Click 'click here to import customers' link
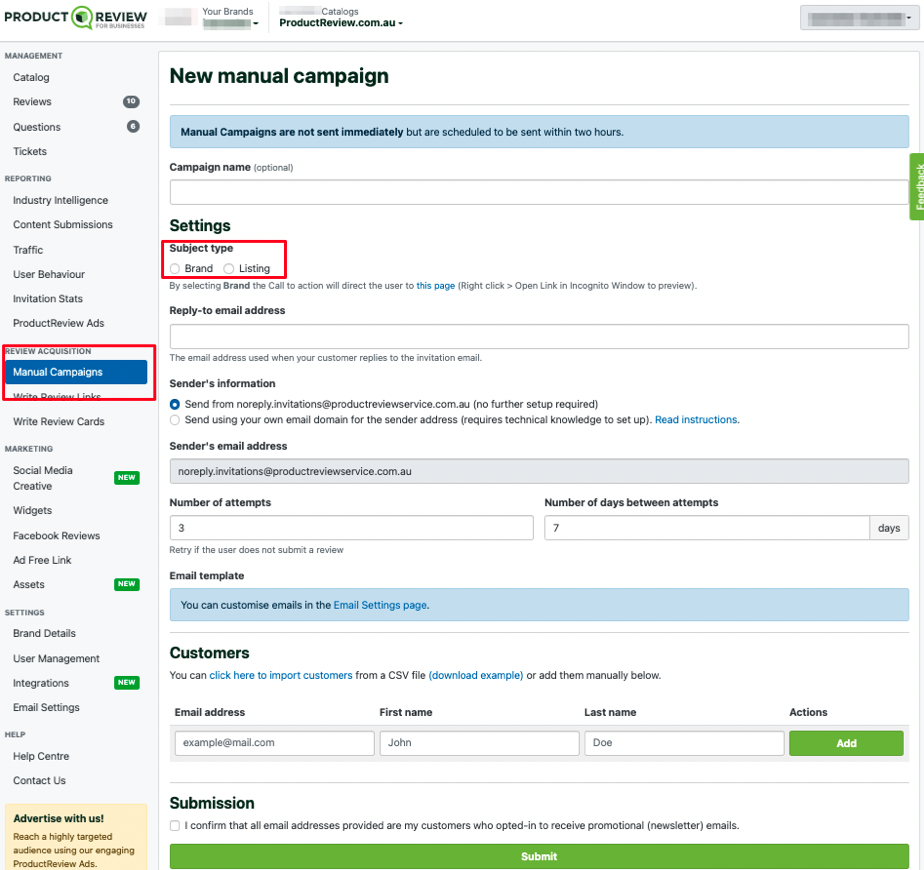This screenshot has height=870, width=924. point(280,675)
